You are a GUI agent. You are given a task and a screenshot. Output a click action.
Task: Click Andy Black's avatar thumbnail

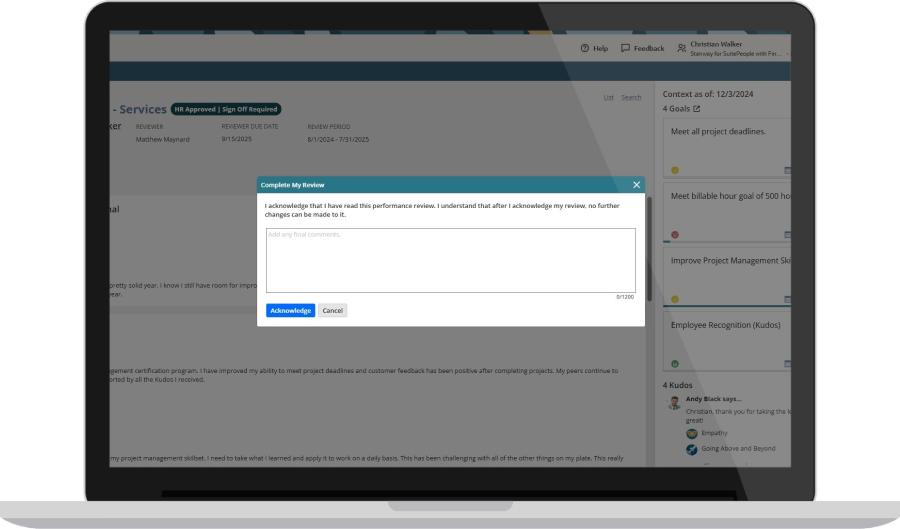(674, 403)
